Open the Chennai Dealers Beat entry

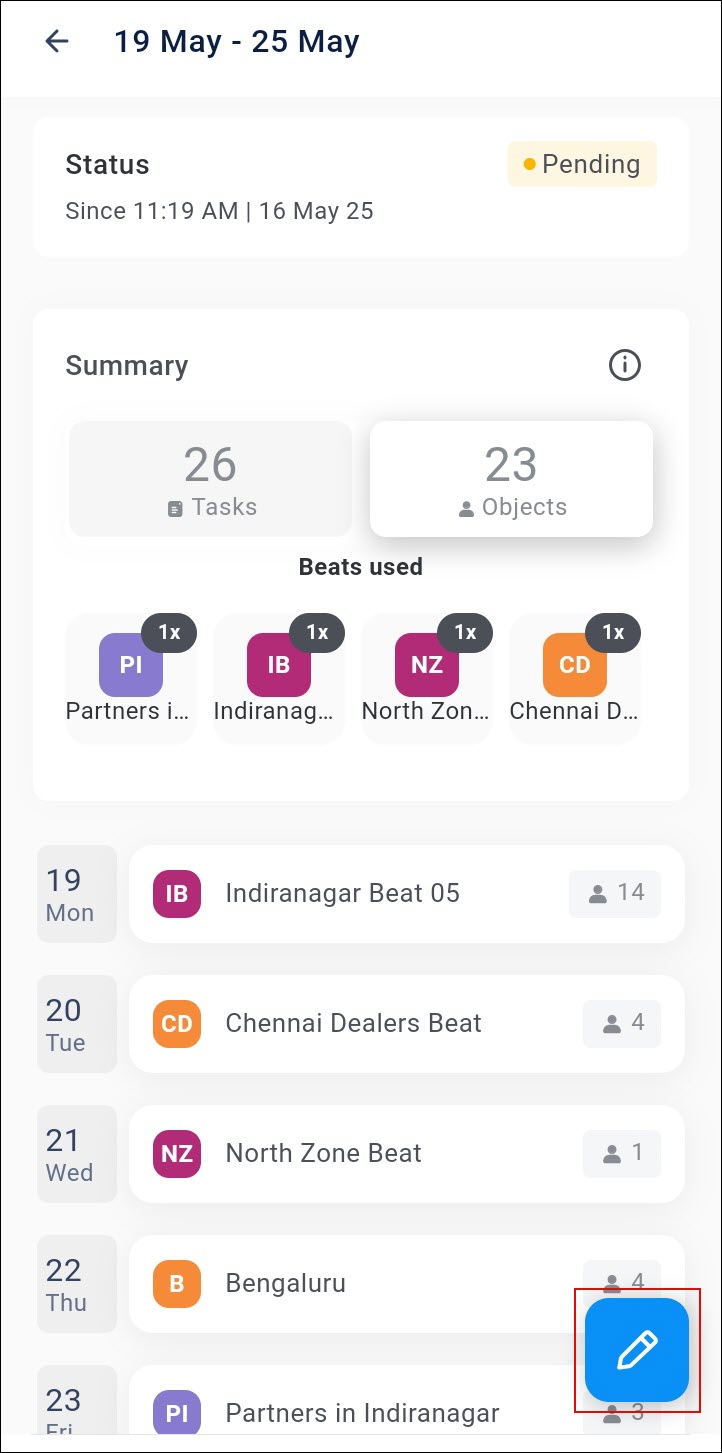point(407,1024)
